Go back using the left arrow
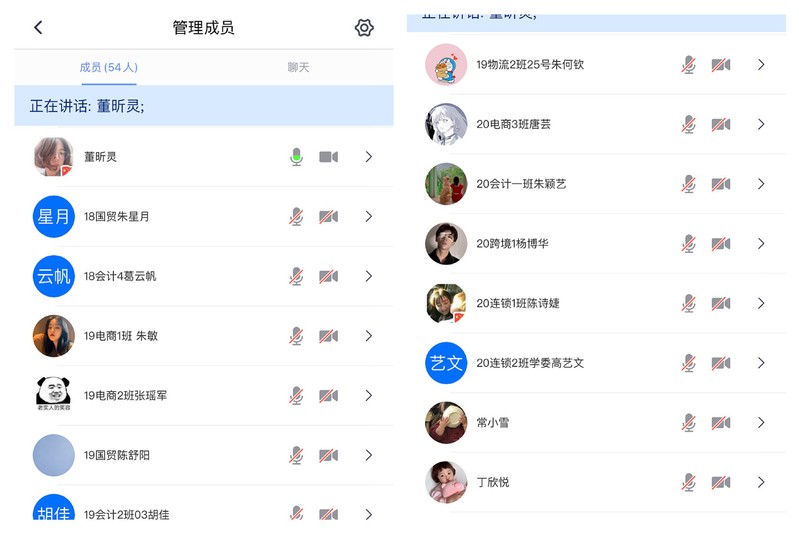799x533 pixels. [x=38, y=28]
